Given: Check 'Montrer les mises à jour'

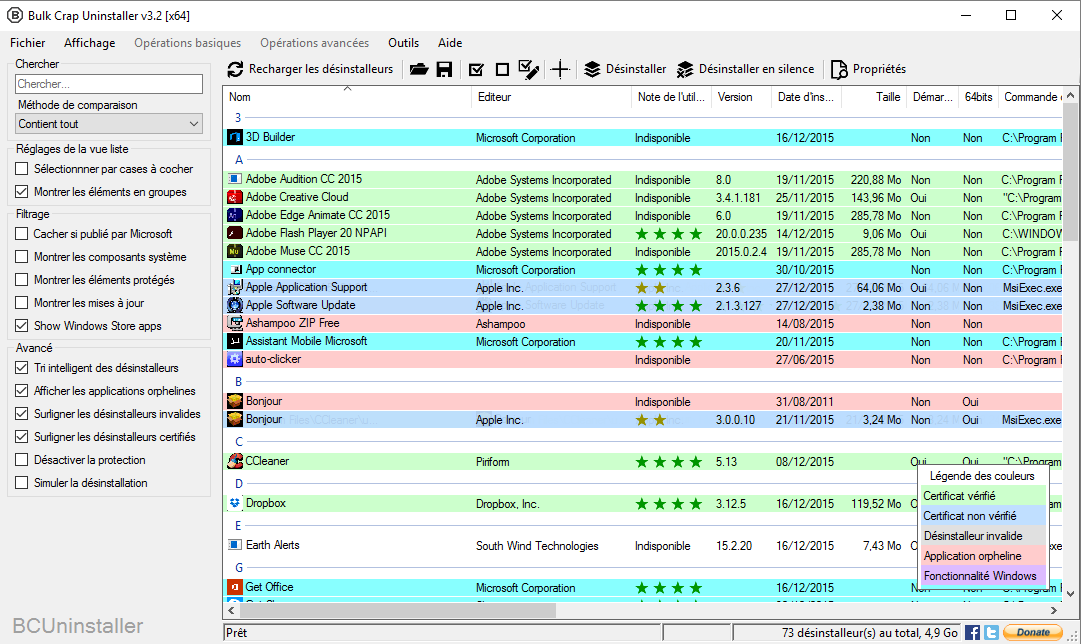Looking at the screenshot, I should [x=22, y=303].
